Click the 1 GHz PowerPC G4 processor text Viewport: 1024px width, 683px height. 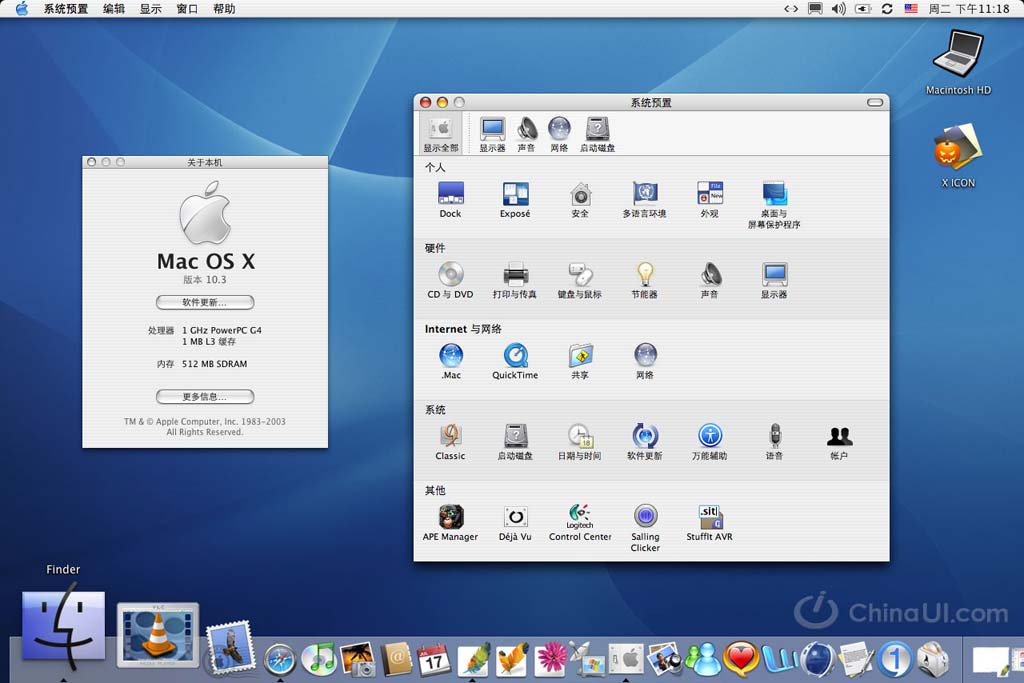pyautogui.click(x=221, y=330)
